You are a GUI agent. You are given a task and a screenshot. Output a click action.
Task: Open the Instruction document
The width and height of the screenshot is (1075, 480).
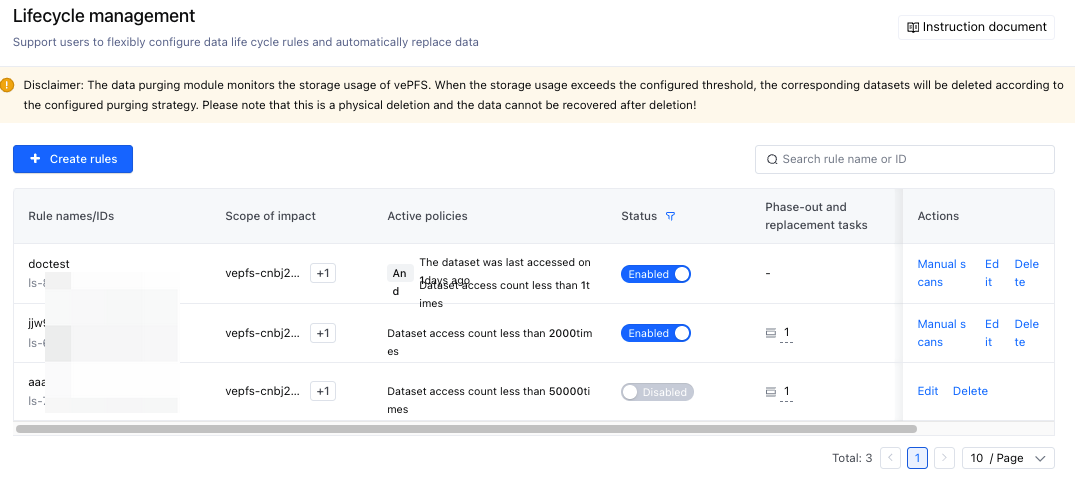tap(976, 27)
